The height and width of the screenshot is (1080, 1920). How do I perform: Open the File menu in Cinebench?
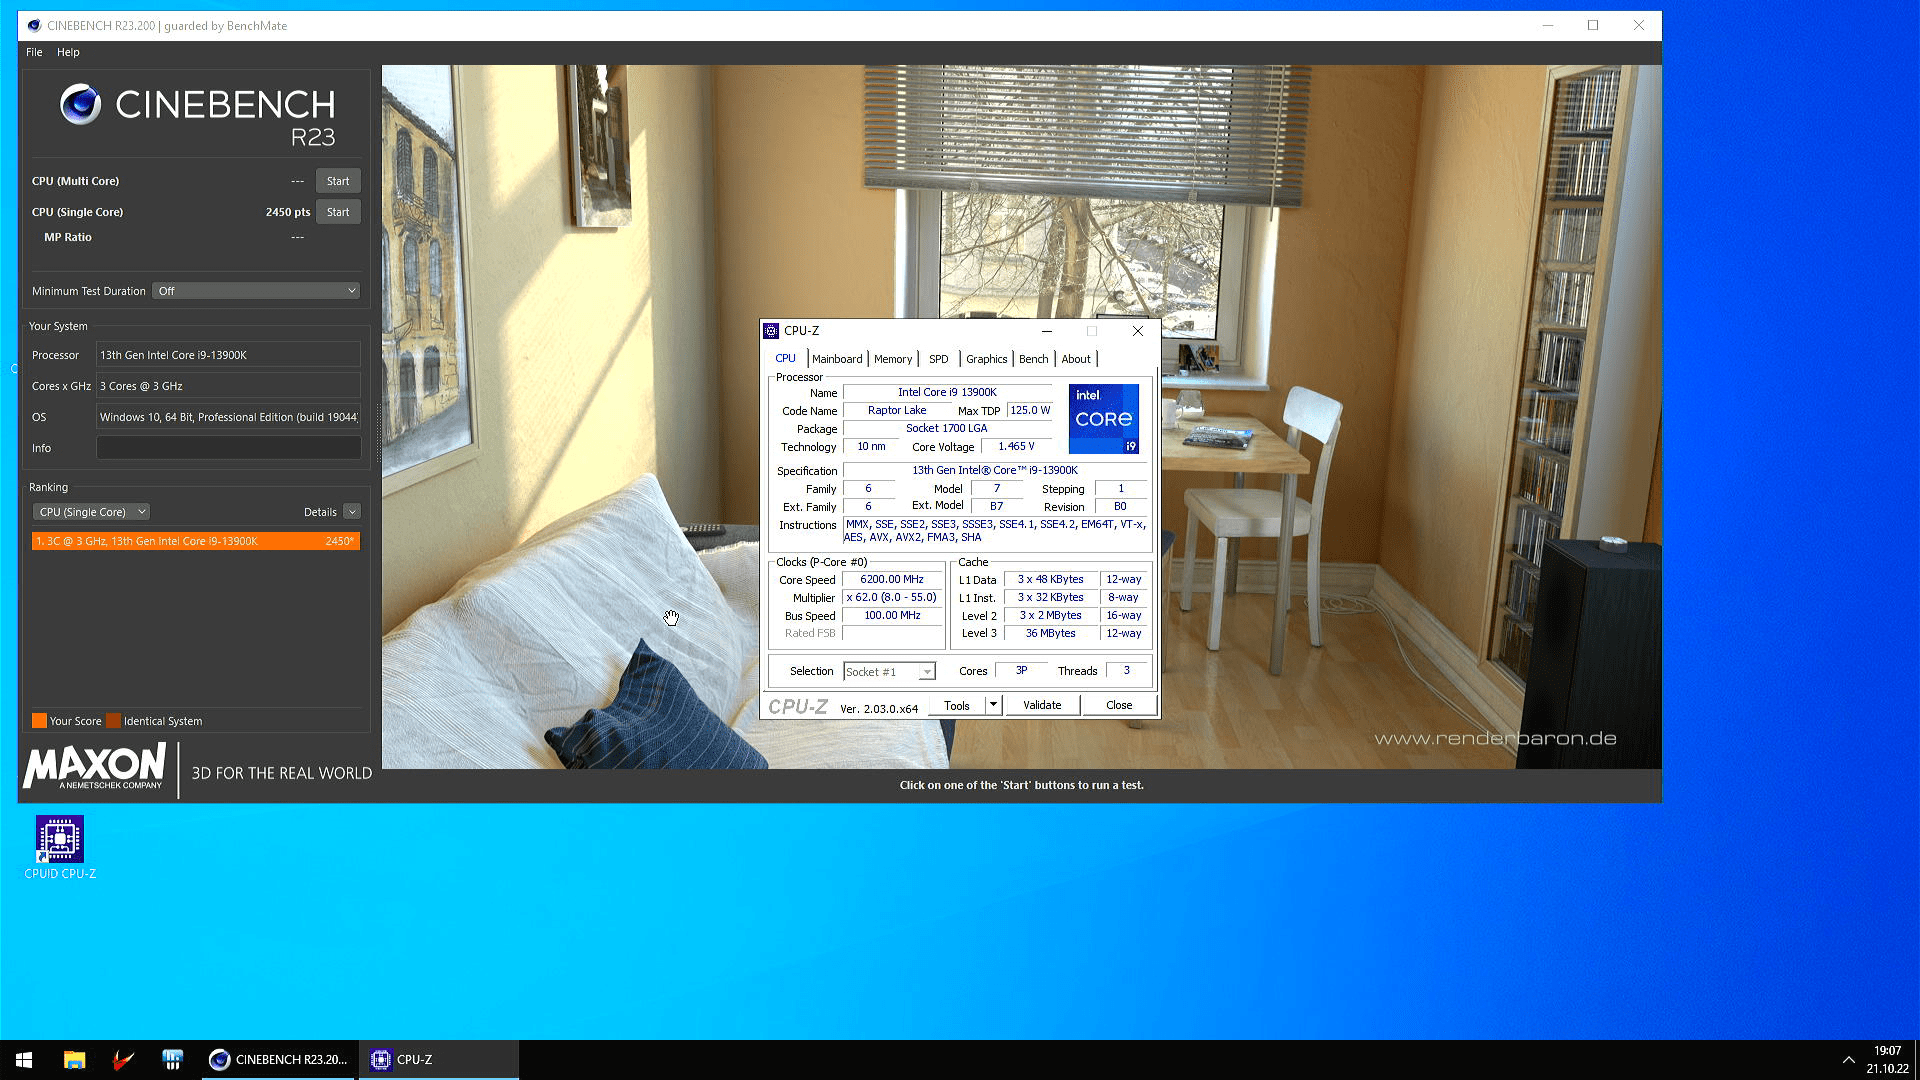[x=34, y=52]
